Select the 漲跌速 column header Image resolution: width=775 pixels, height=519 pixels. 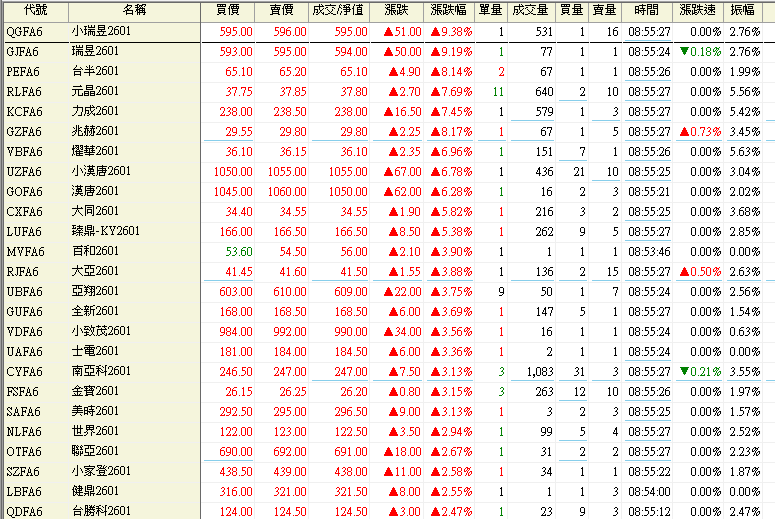(697, 10)
